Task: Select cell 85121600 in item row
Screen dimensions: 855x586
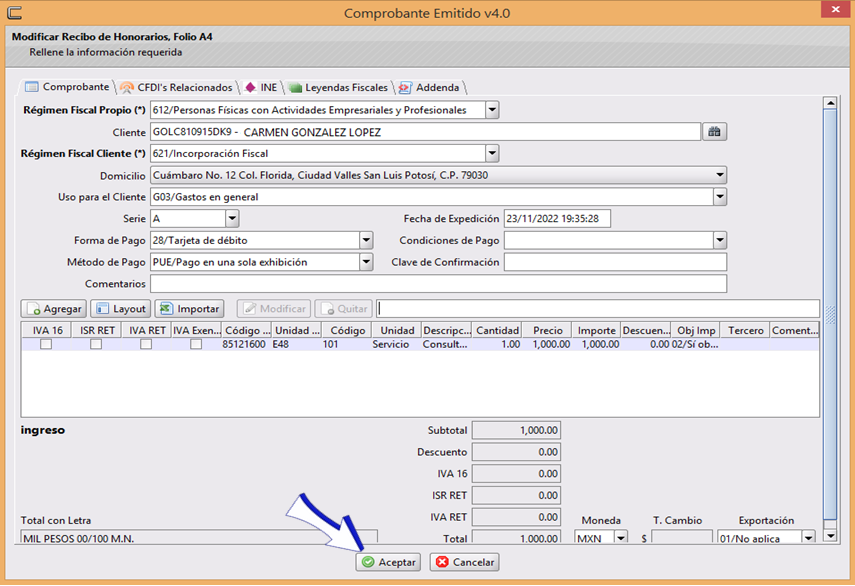Action: coord(244,345)
